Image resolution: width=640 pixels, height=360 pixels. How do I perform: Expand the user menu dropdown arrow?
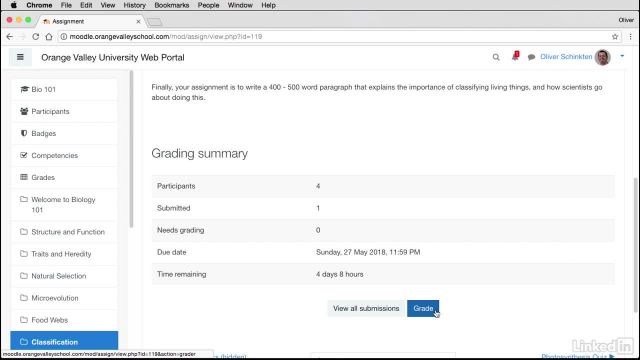click(622, 56)
